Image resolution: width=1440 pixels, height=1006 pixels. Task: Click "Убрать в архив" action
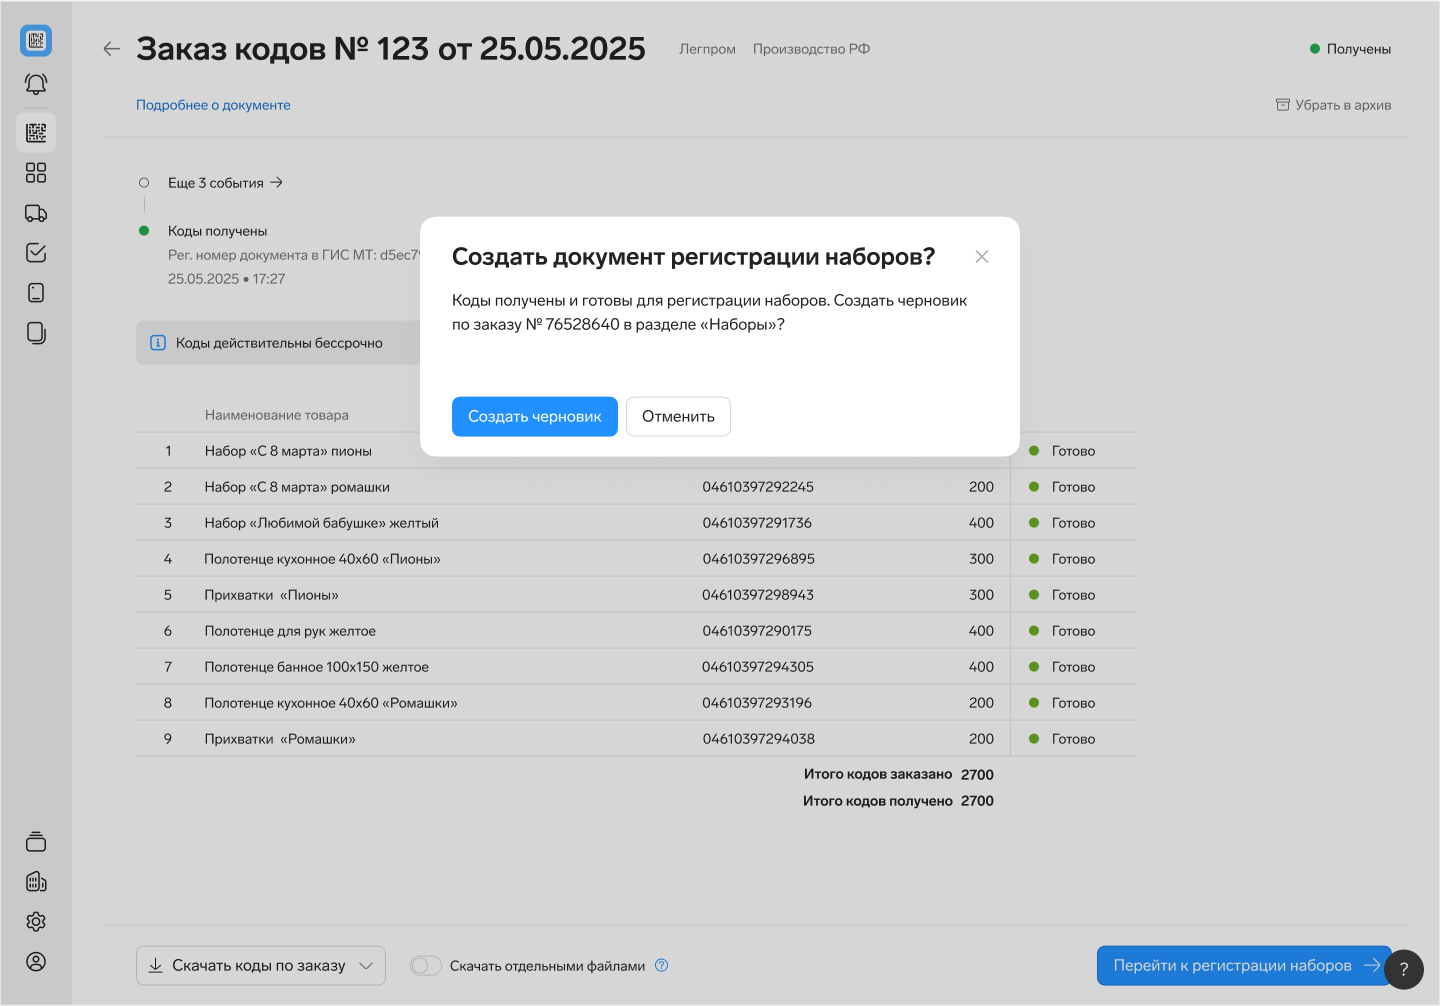pos(1333,105)
